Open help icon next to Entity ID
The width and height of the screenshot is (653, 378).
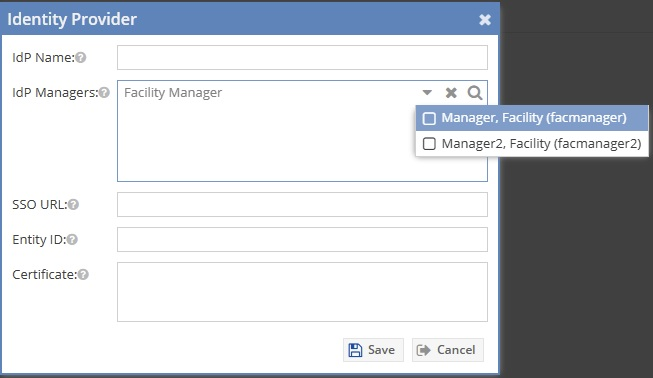click(72, 239)
